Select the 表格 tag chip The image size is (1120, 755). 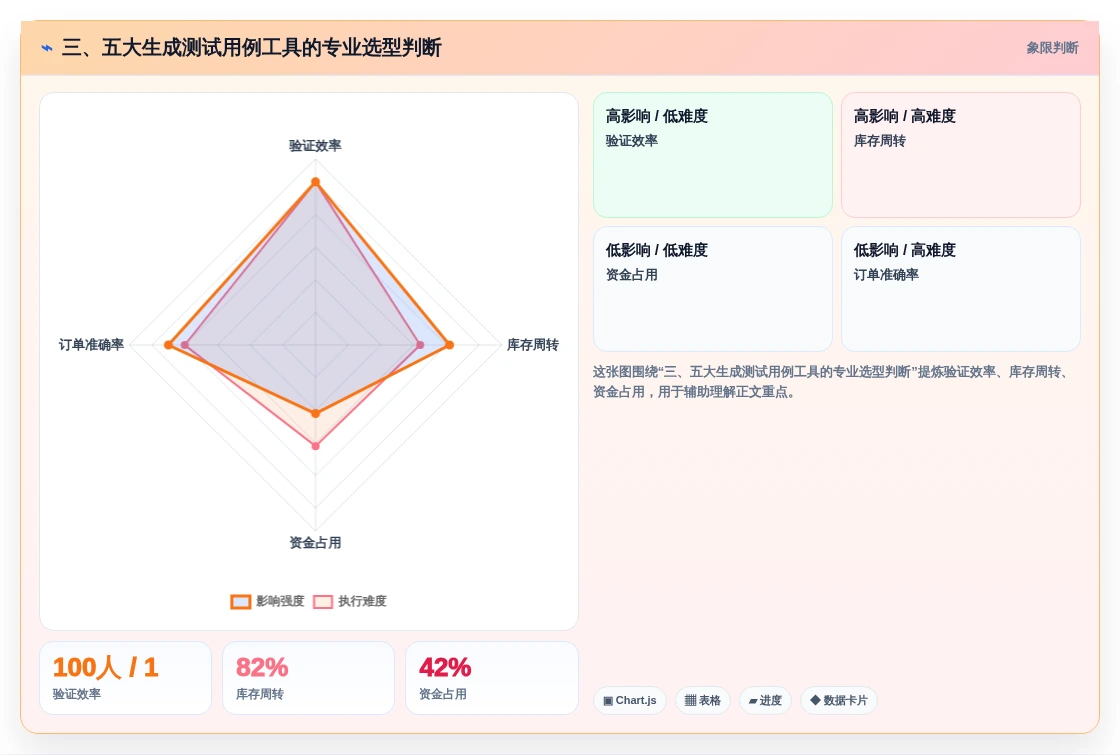click(x=703, y=701)
